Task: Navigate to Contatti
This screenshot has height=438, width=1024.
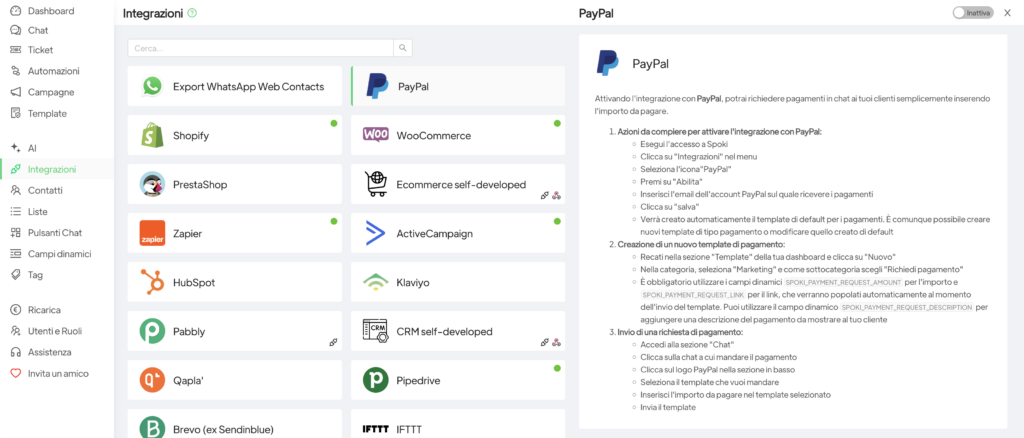Action: [45, 190]
